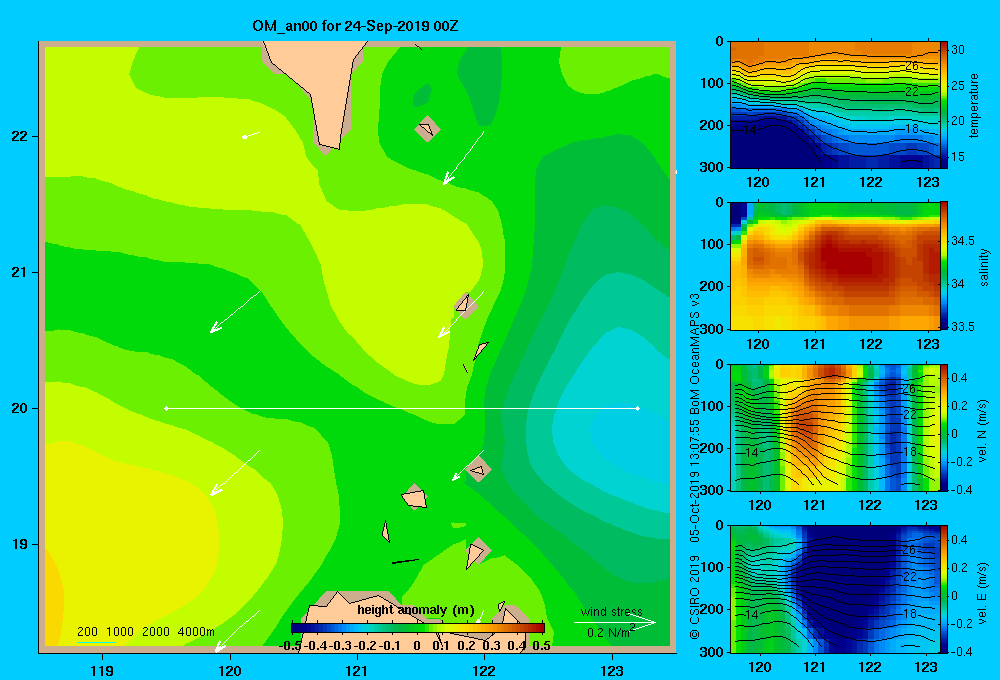Click the '4000m' depth contour legend entry
Screen dimensions: 1000x680
(x=196, y=632)
